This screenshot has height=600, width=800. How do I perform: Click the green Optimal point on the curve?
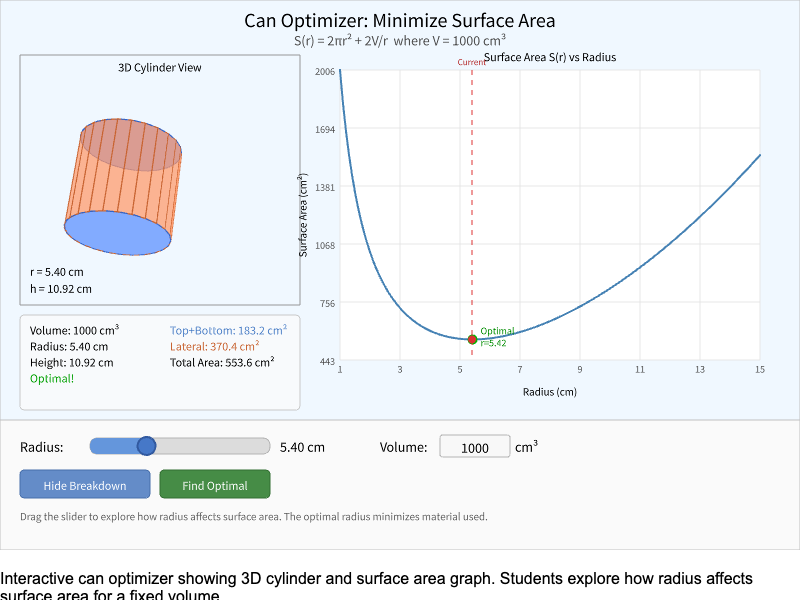tap(471, 339)
